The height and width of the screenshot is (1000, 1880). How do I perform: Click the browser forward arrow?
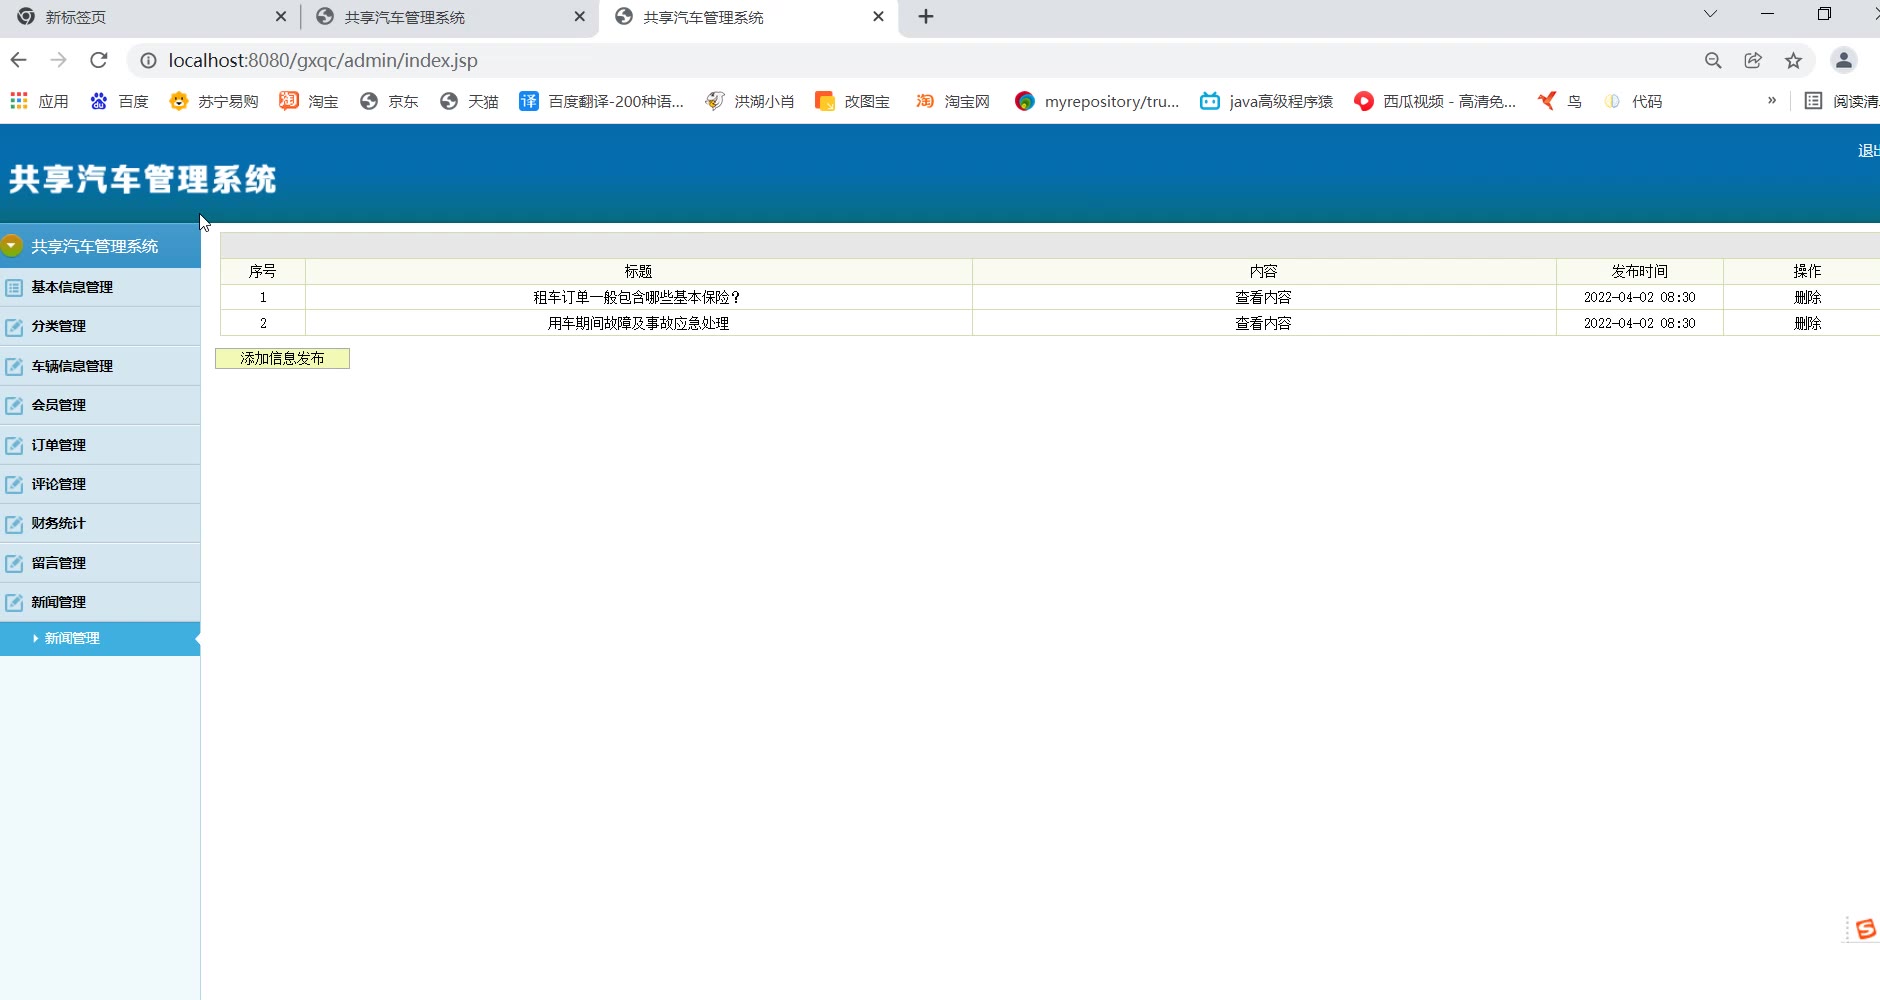click(x=59, y=60)
